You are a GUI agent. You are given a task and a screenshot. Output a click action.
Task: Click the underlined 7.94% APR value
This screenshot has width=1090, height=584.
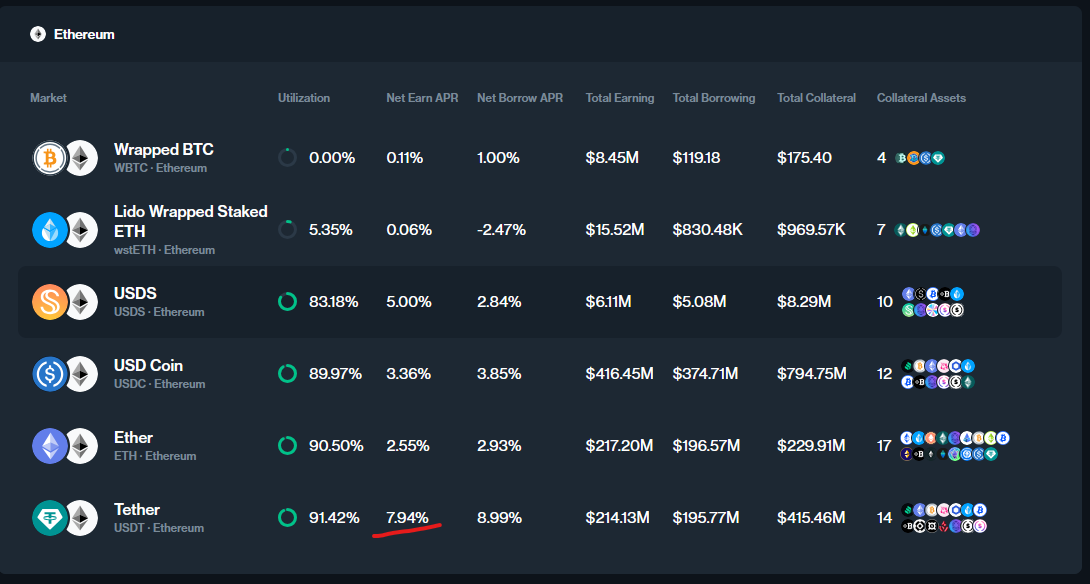[409, 517]
